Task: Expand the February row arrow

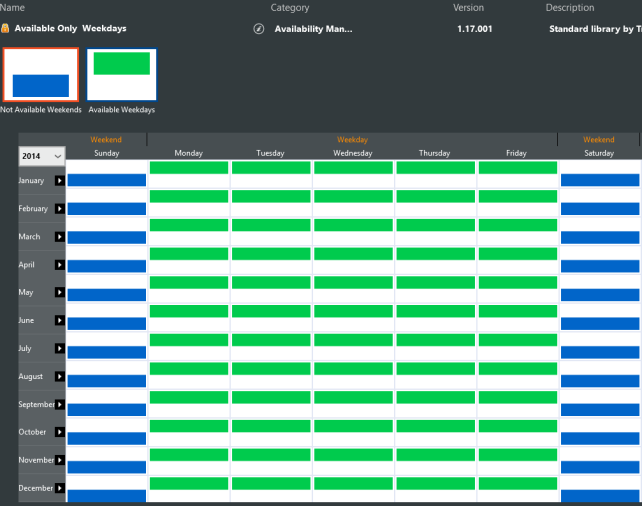Action: [x=60, y=209]
